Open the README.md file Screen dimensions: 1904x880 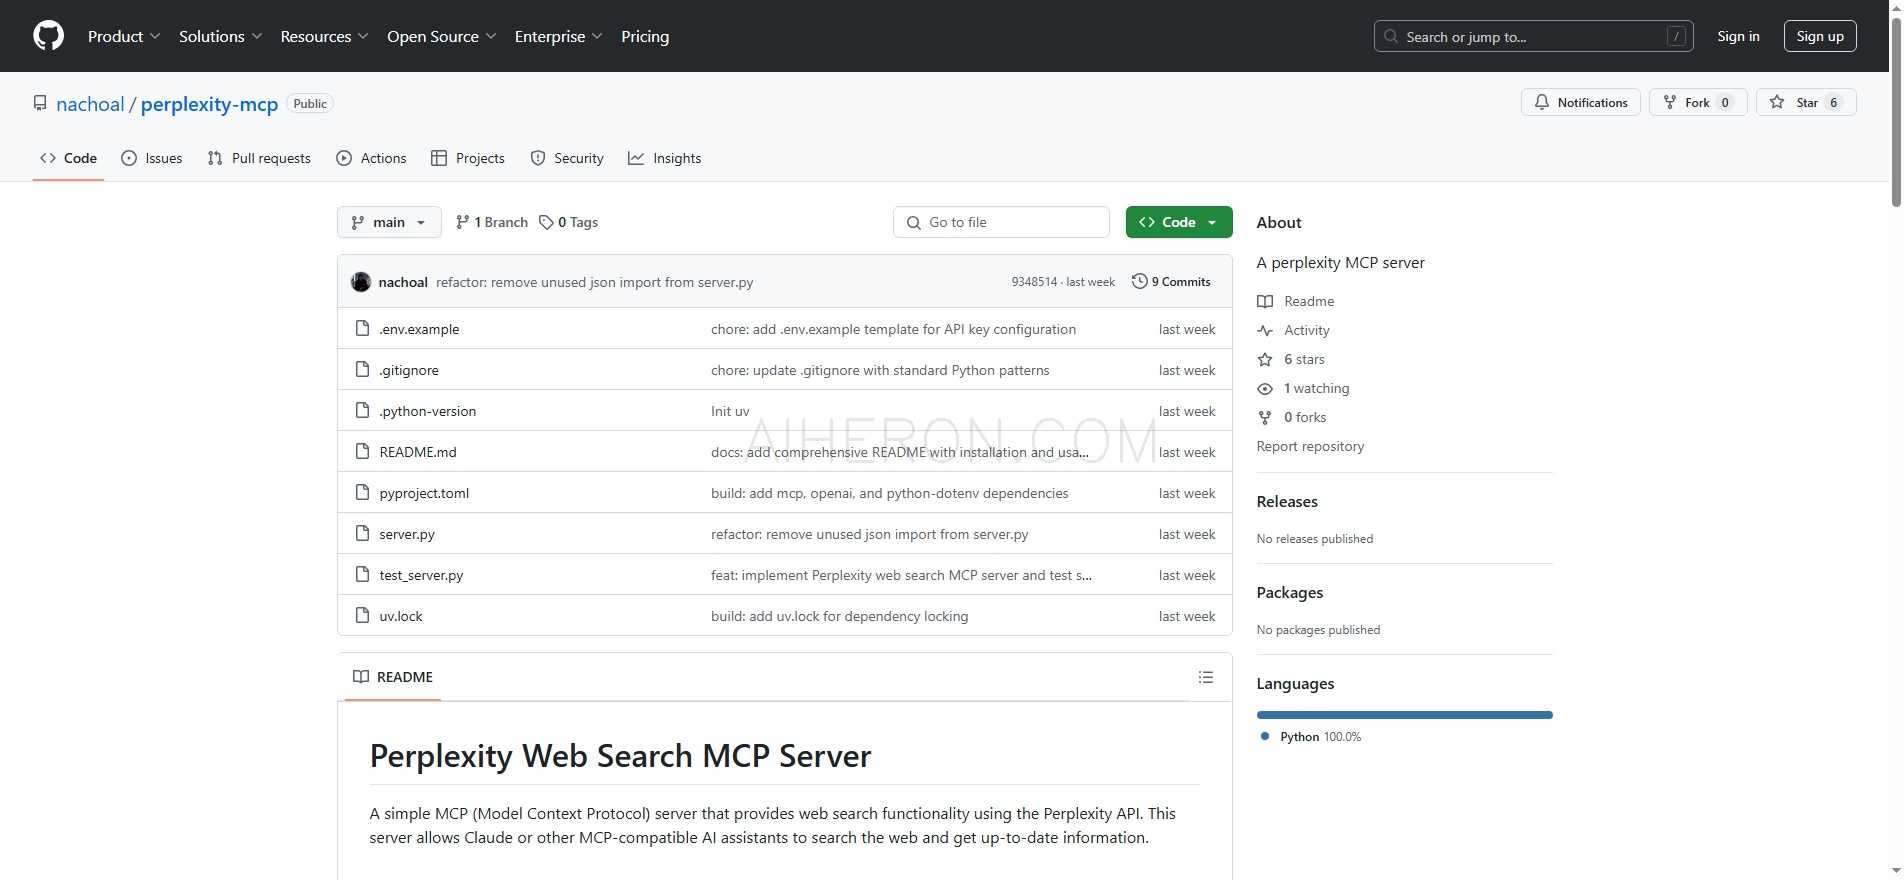coord(418,452)
